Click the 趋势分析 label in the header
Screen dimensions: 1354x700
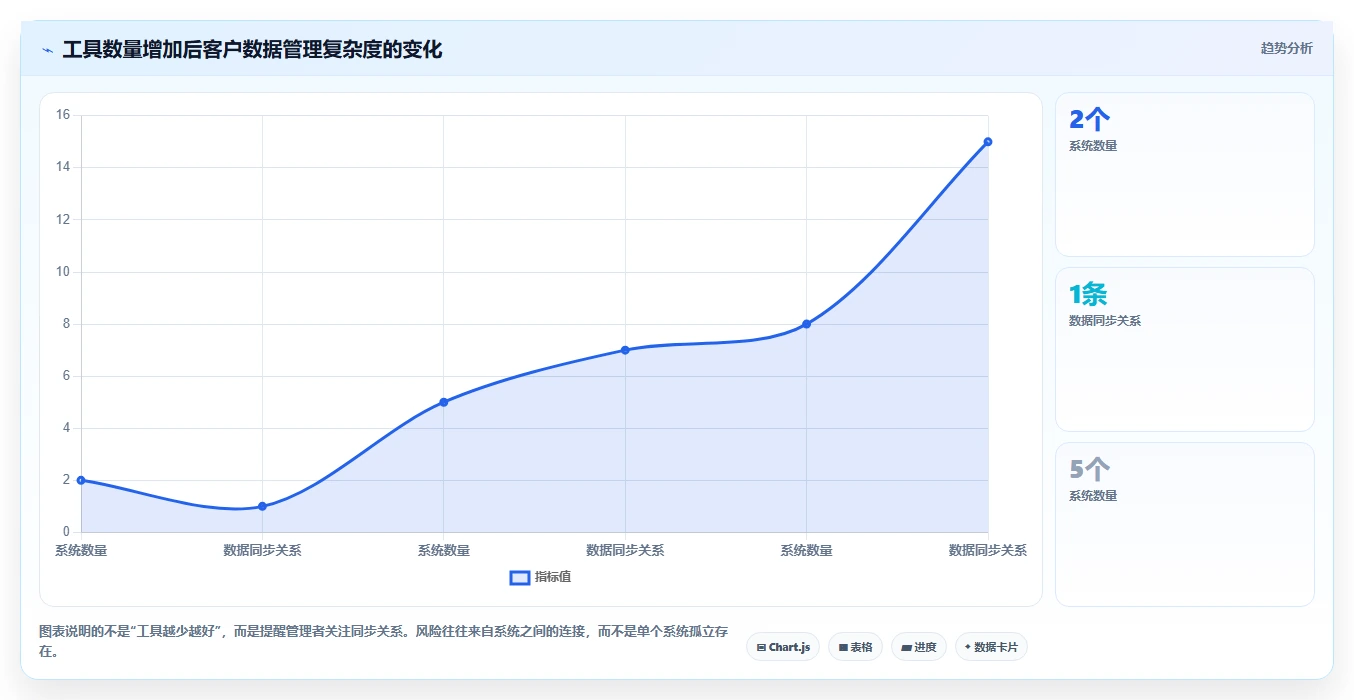(x=1286, y=48)
